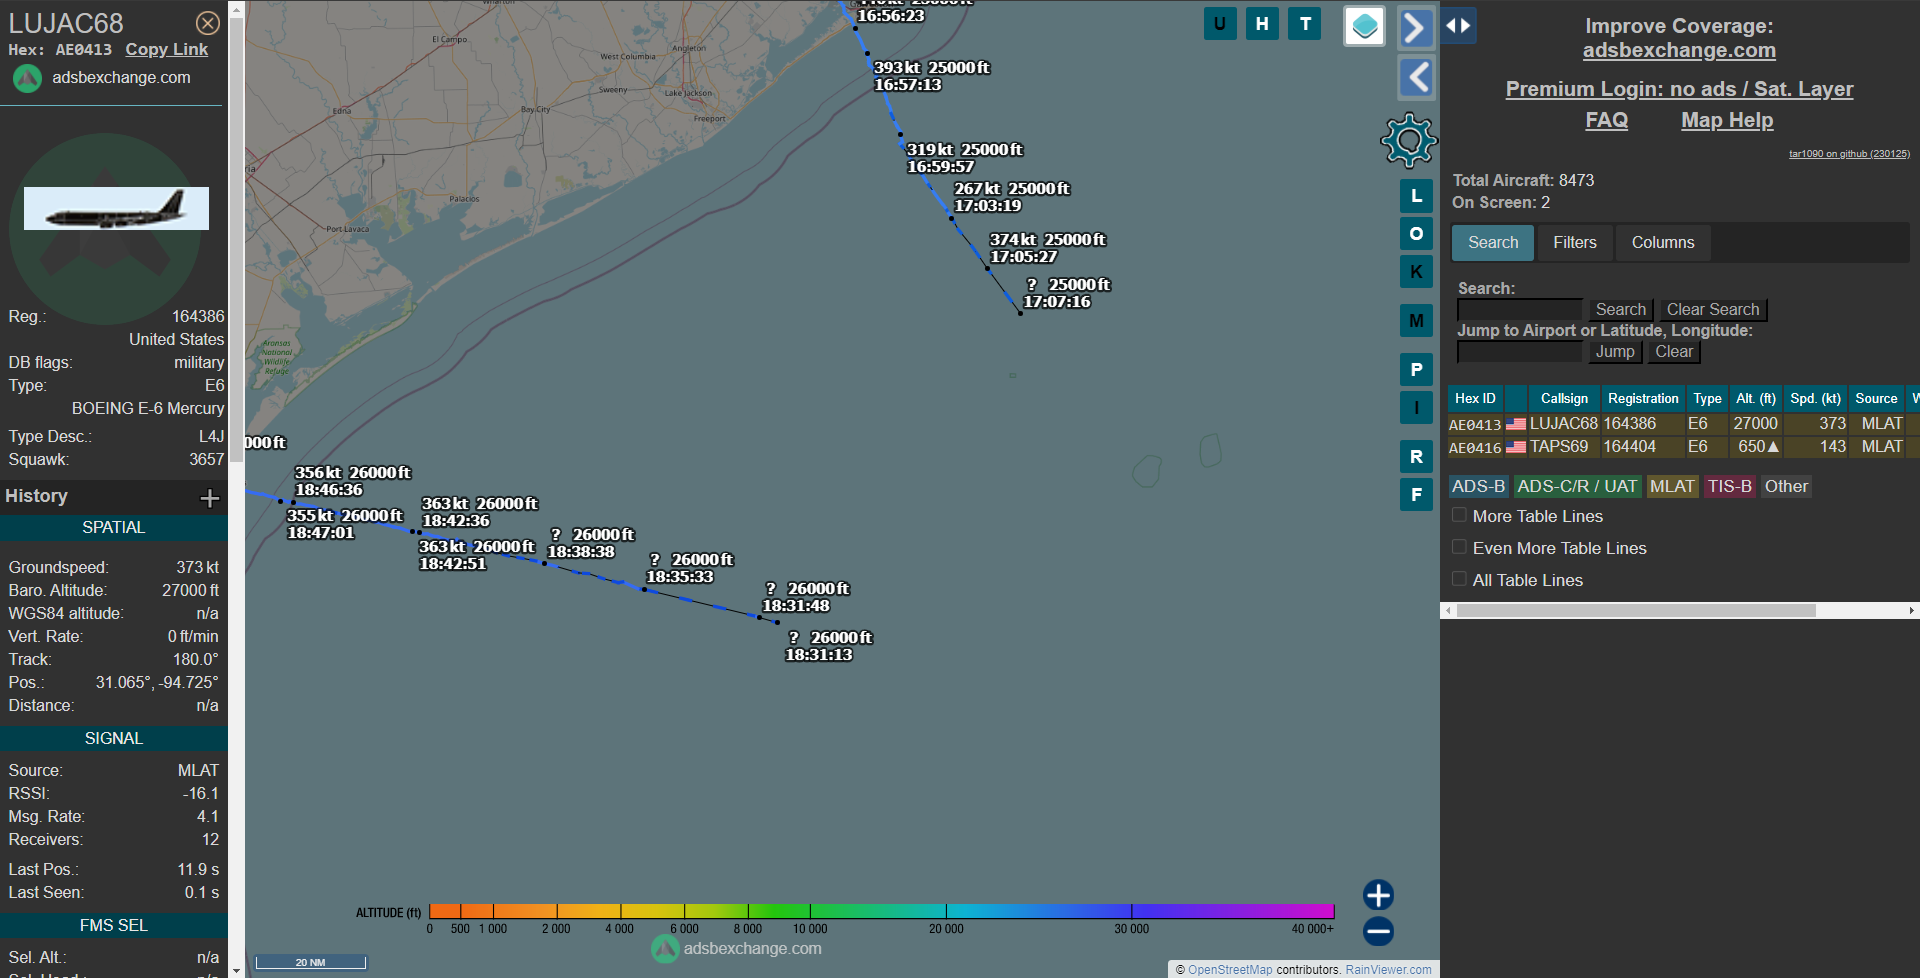The height and width of the screenshot is (978, 1920).
Task: Open RainViewer.com attribution link
Action: pyautogui.click(x=1388, y=970)
